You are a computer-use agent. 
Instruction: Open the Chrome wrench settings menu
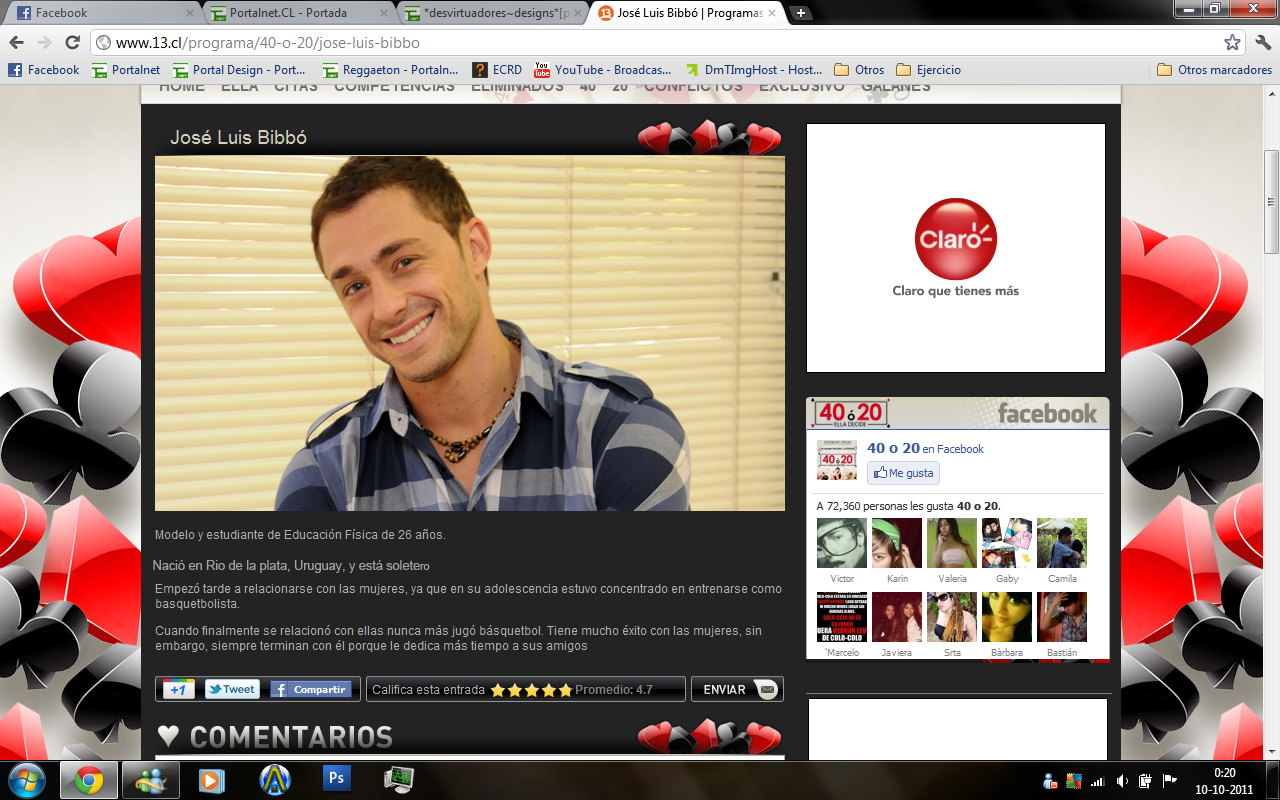1262,43
